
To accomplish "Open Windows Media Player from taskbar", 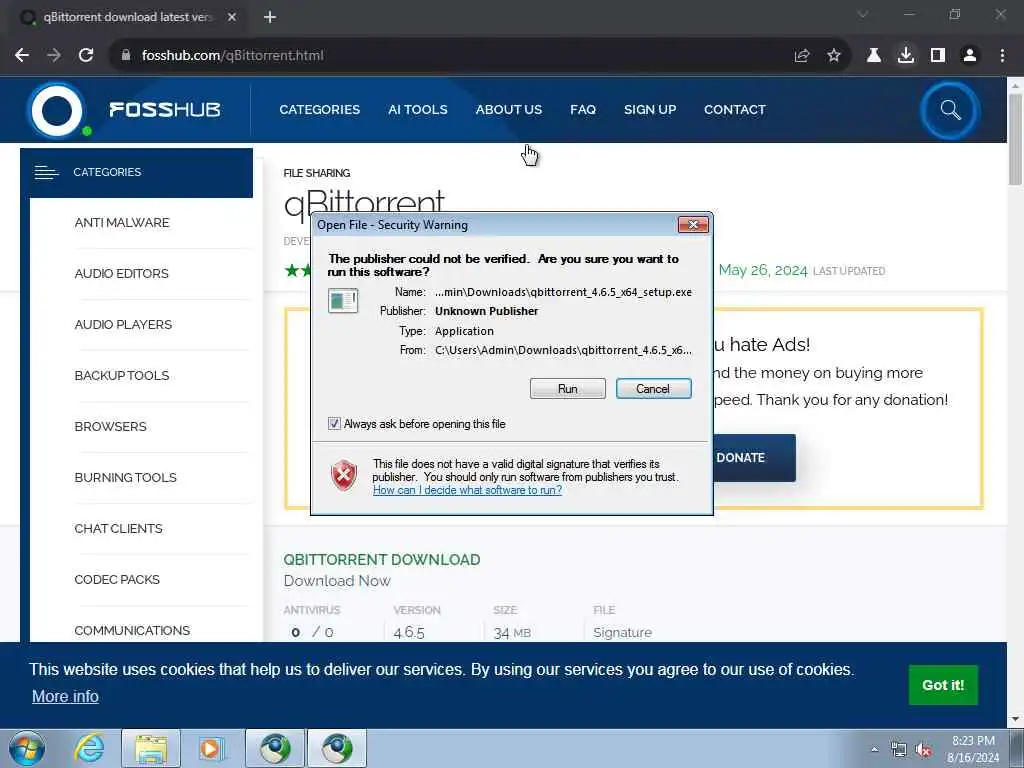I will pos(211,748).
